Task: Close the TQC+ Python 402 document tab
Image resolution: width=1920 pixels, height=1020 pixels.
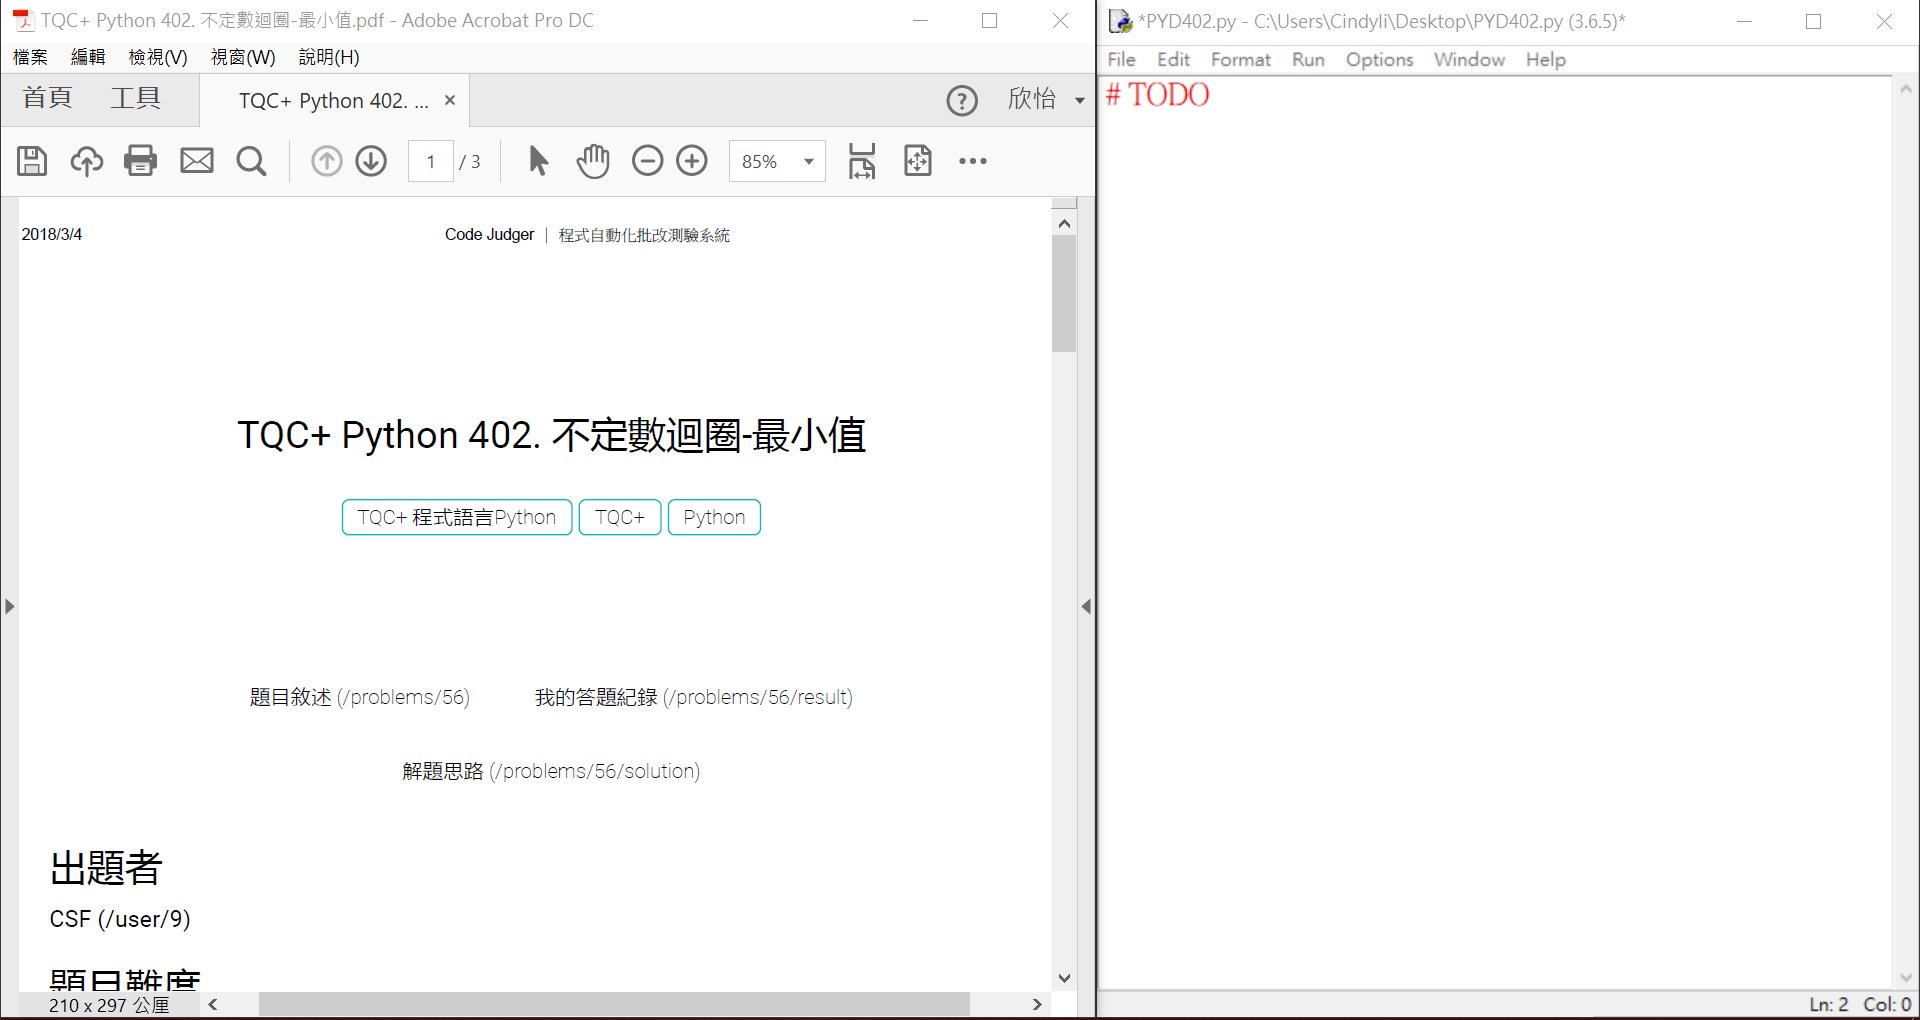Action: [450, 100]
